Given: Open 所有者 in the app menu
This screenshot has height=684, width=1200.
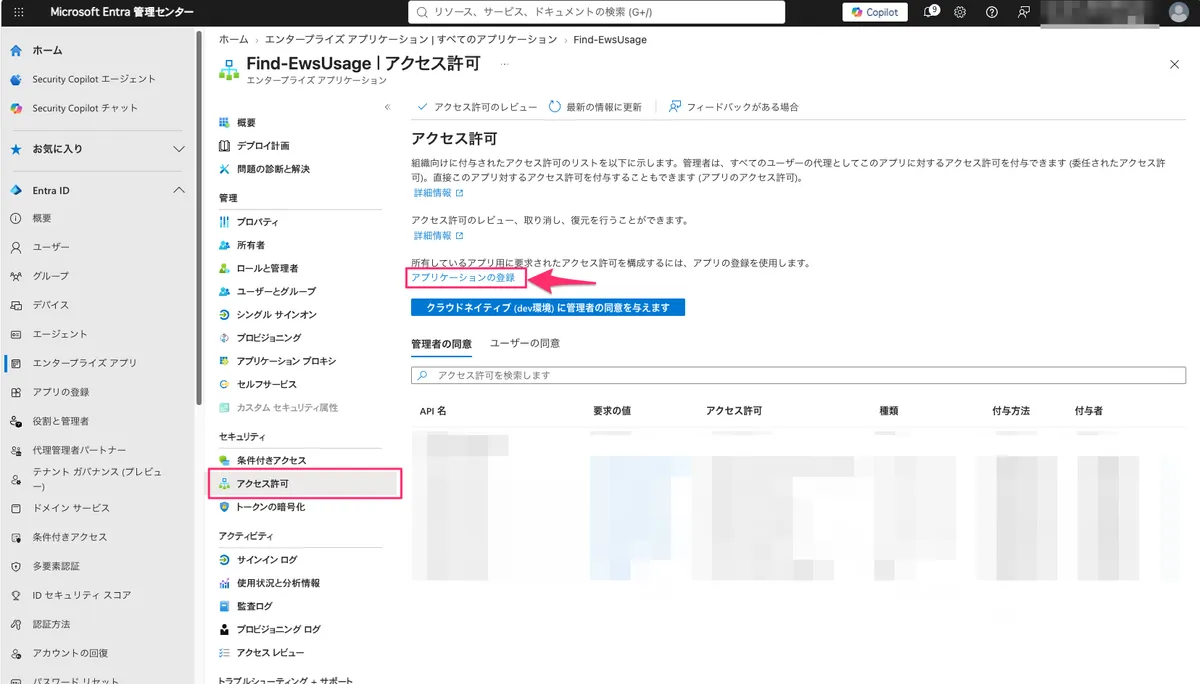Looking at the screenshot, I should pos(251,245).
